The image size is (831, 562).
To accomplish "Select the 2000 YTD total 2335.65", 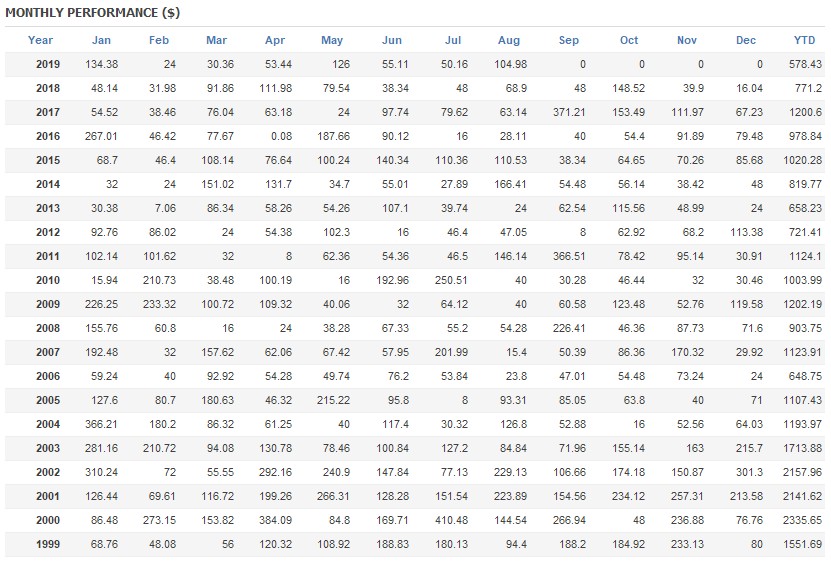I will click(802, 520).
